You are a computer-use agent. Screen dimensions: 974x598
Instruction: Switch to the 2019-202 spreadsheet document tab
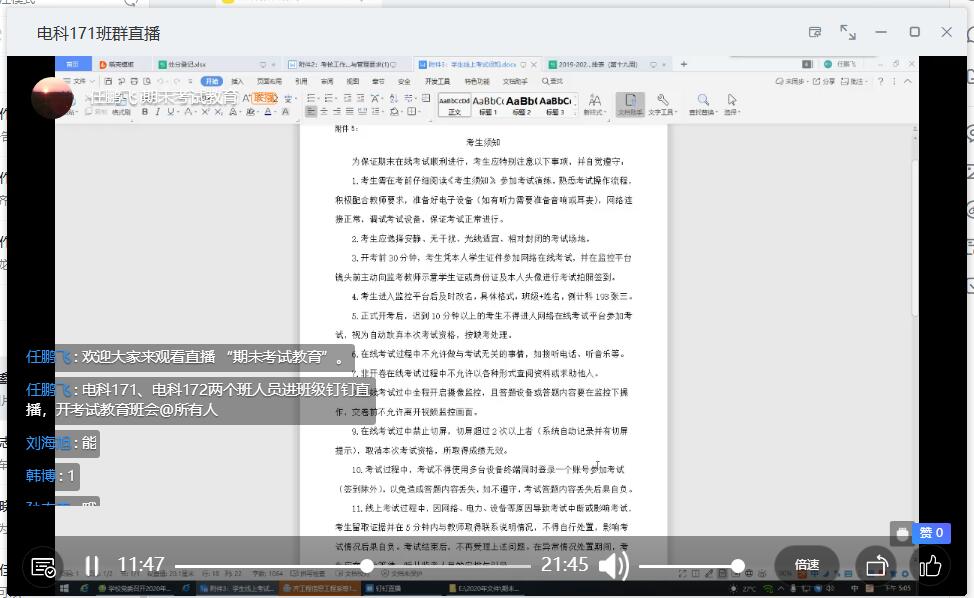582,64
